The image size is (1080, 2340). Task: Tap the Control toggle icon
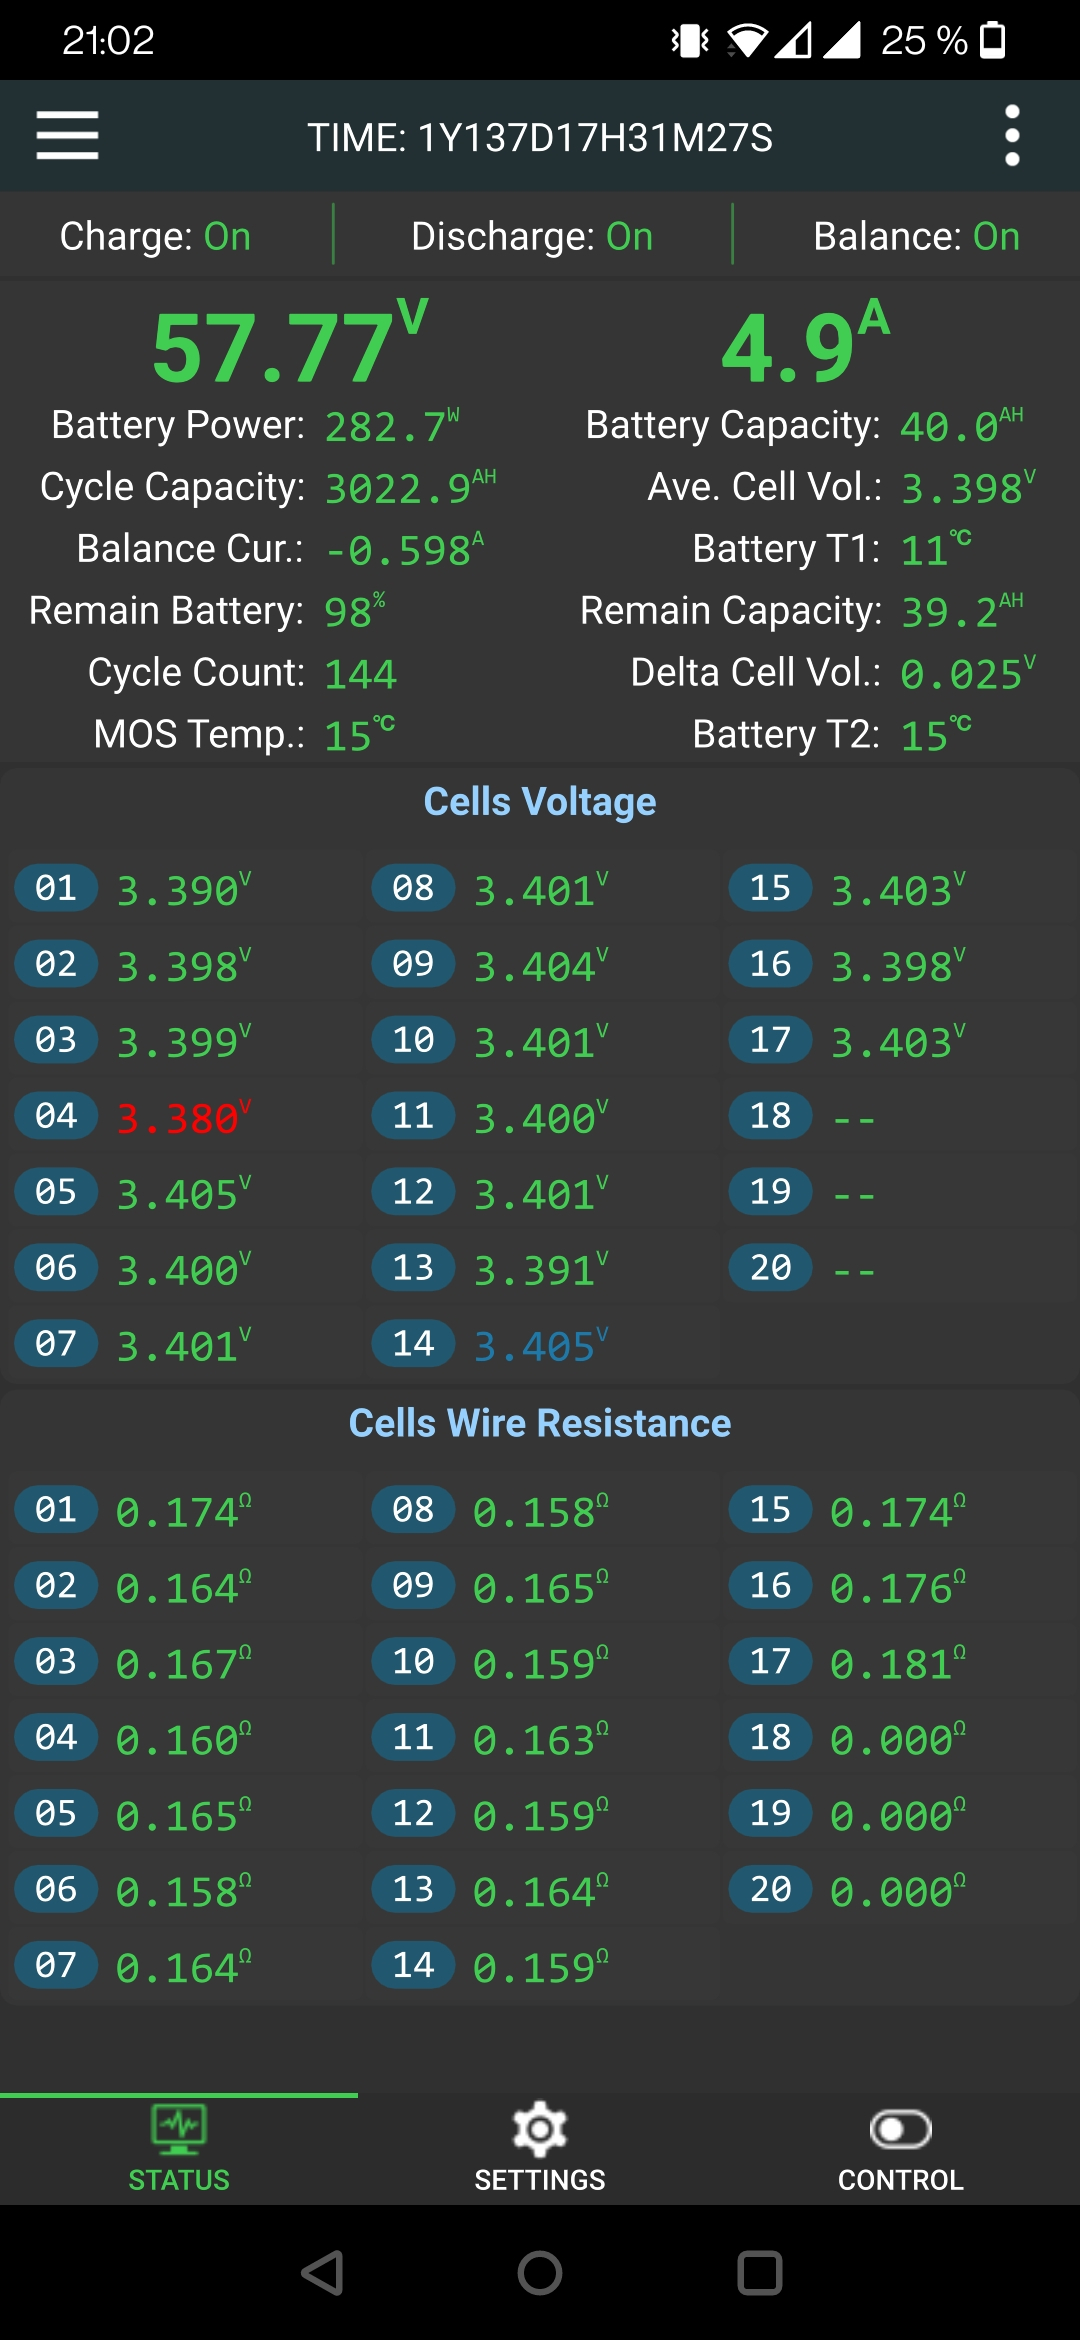tap(900, 2129)
